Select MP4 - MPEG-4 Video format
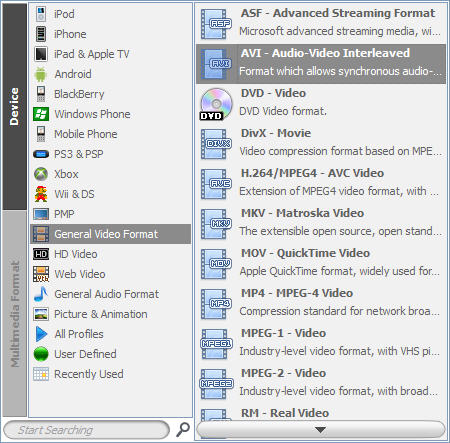 pos(321,304)
